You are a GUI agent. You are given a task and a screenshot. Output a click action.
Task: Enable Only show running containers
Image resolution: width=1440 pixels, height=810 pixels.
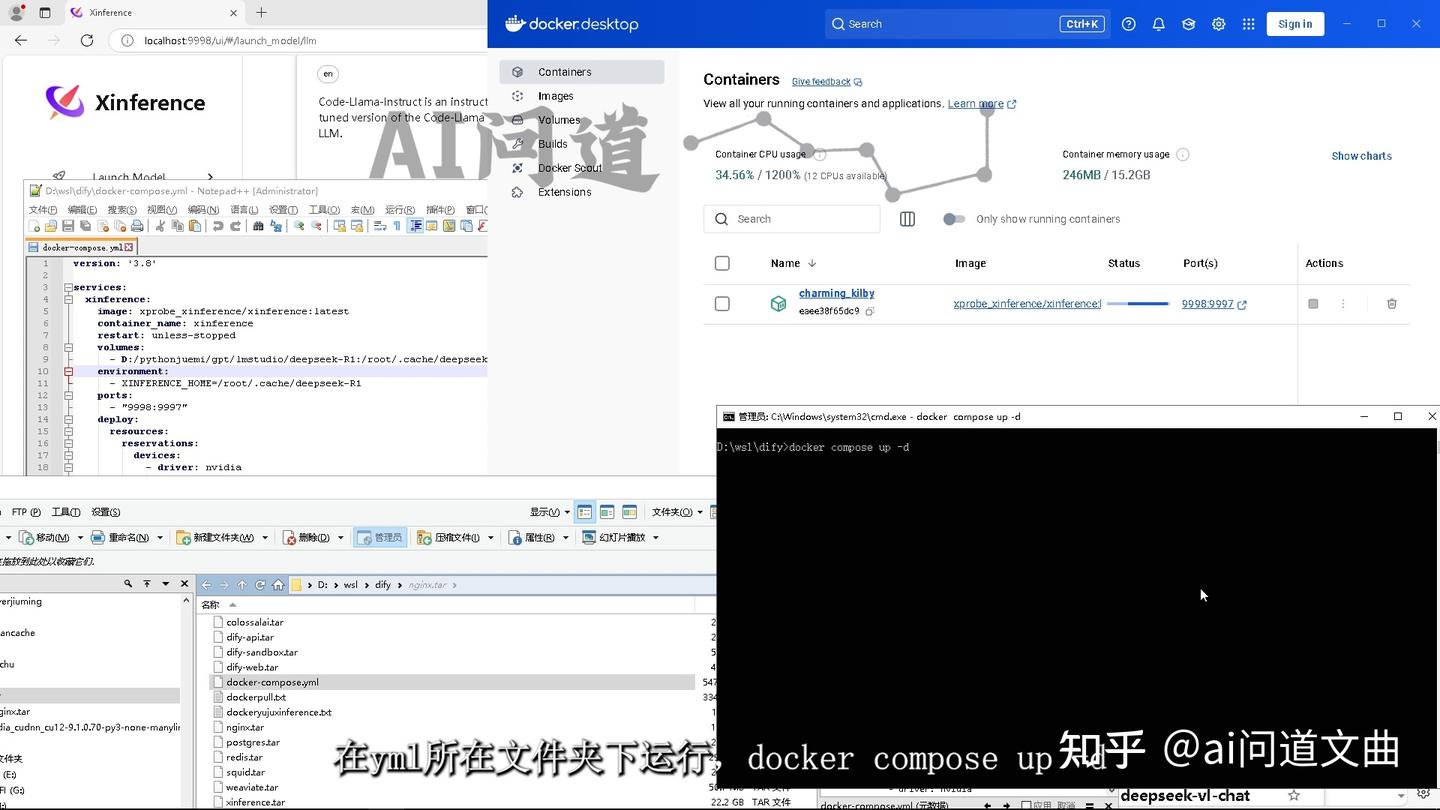click(x=953, y=218)
